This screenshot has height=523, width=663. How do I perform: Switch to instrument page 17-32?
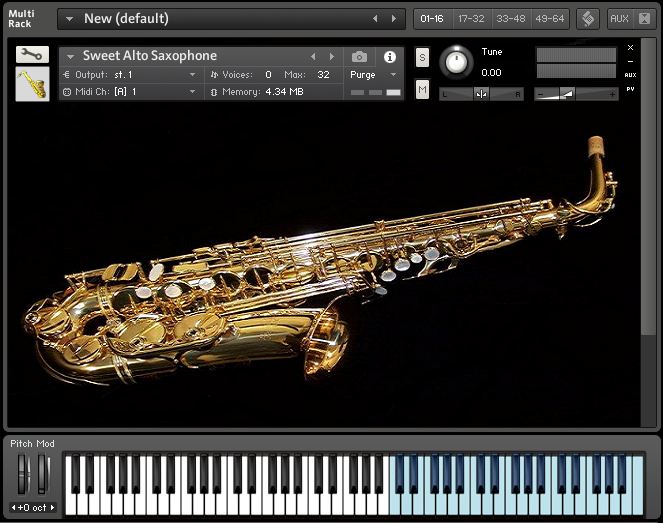coord(471,19)
